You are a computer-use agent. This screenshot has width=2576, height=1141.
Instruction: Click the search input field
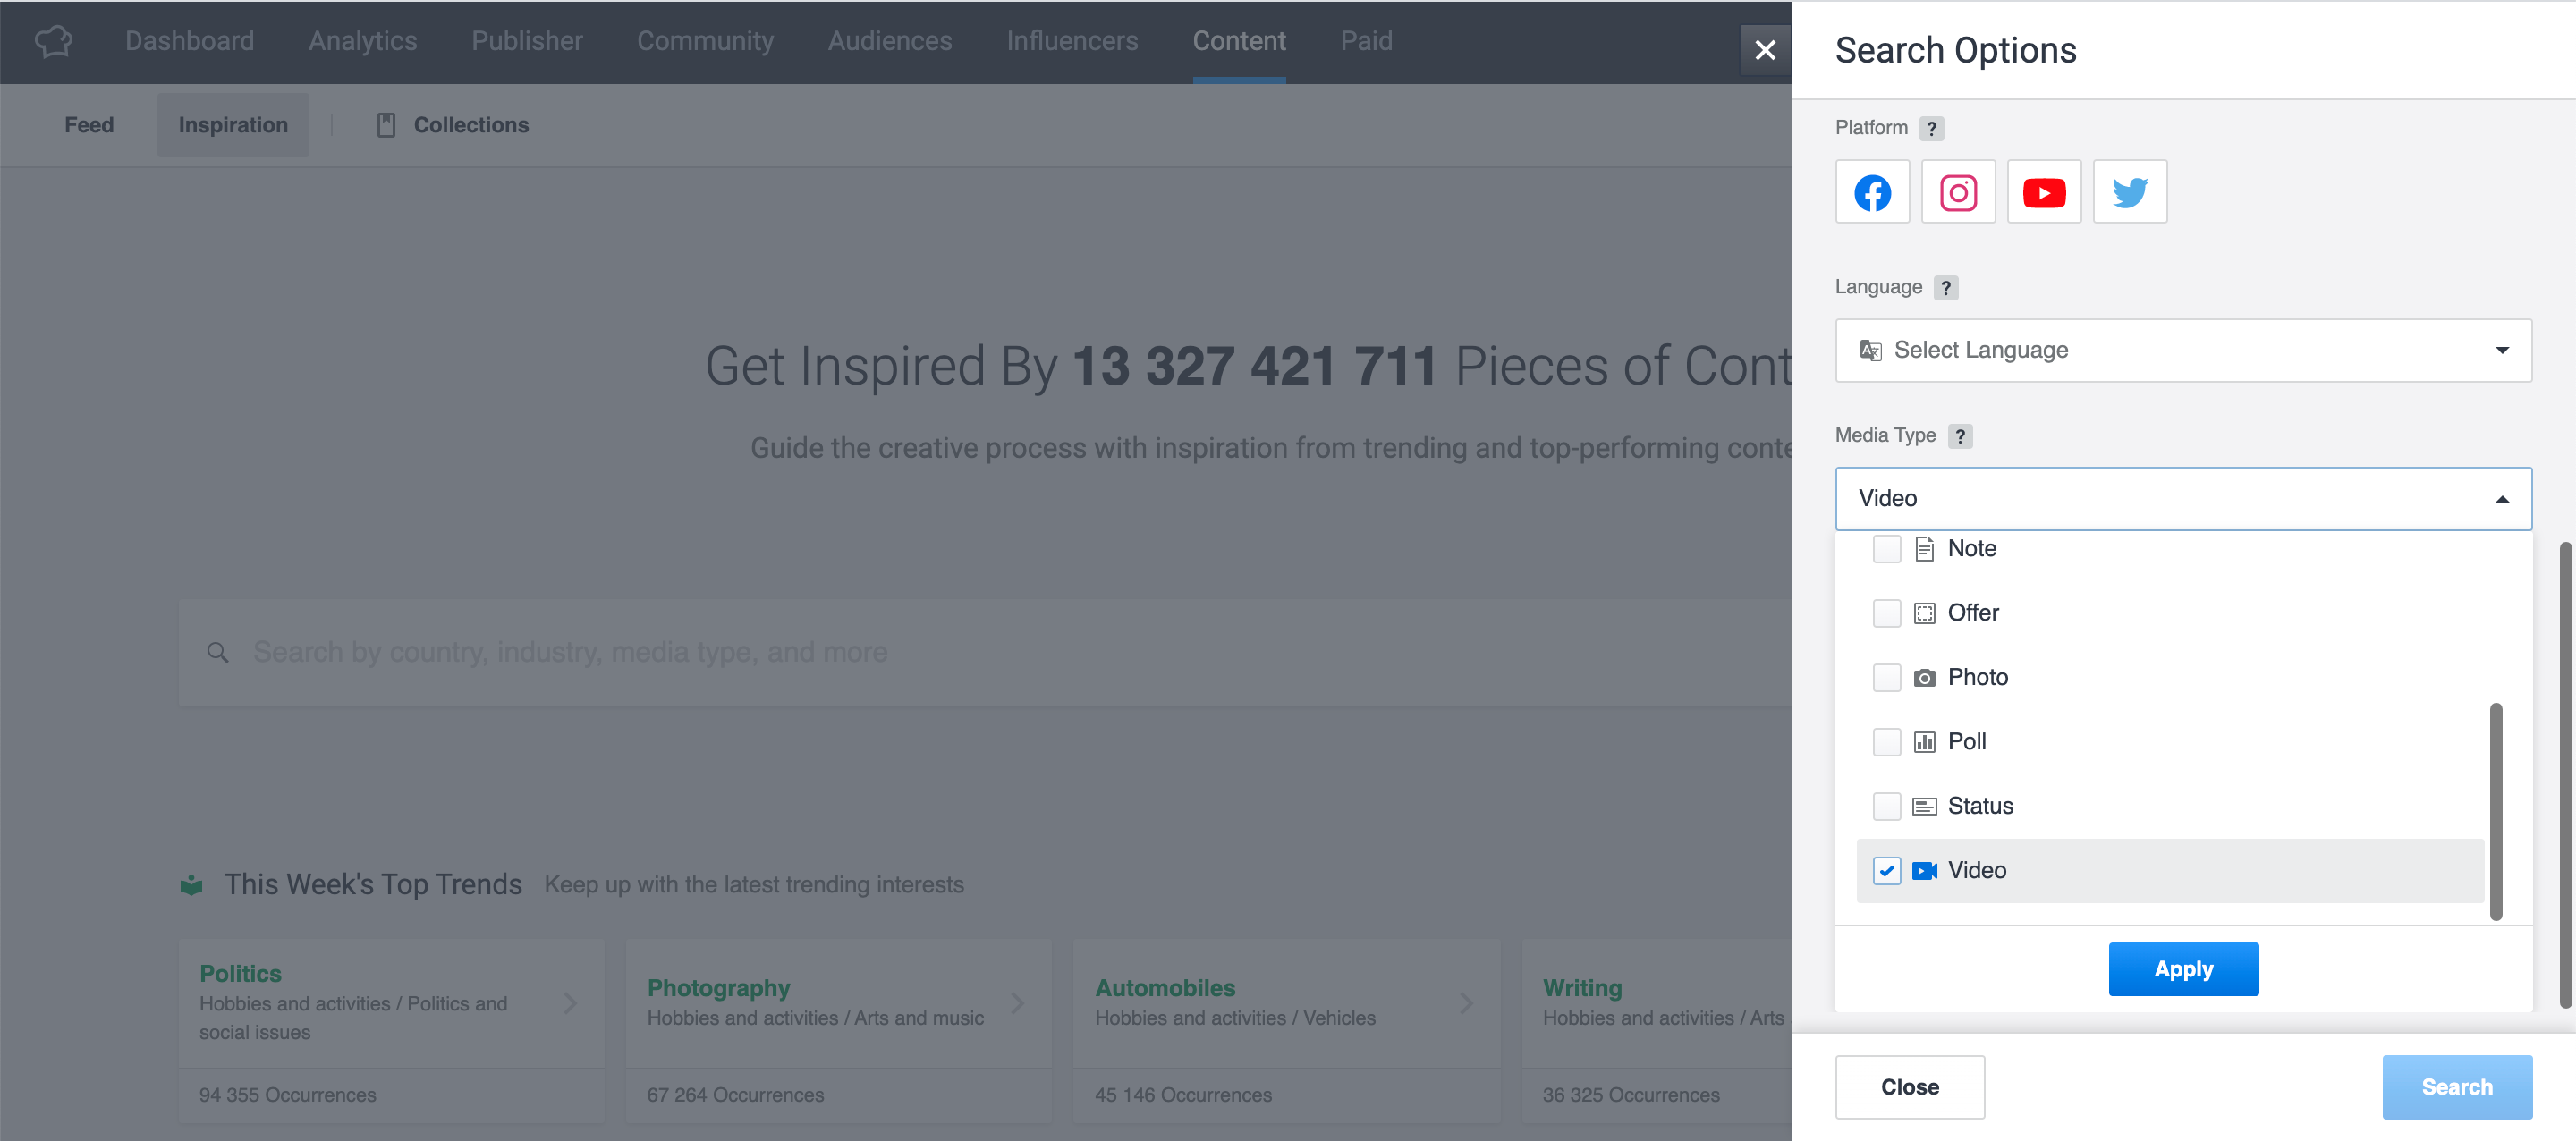point(700,652)
